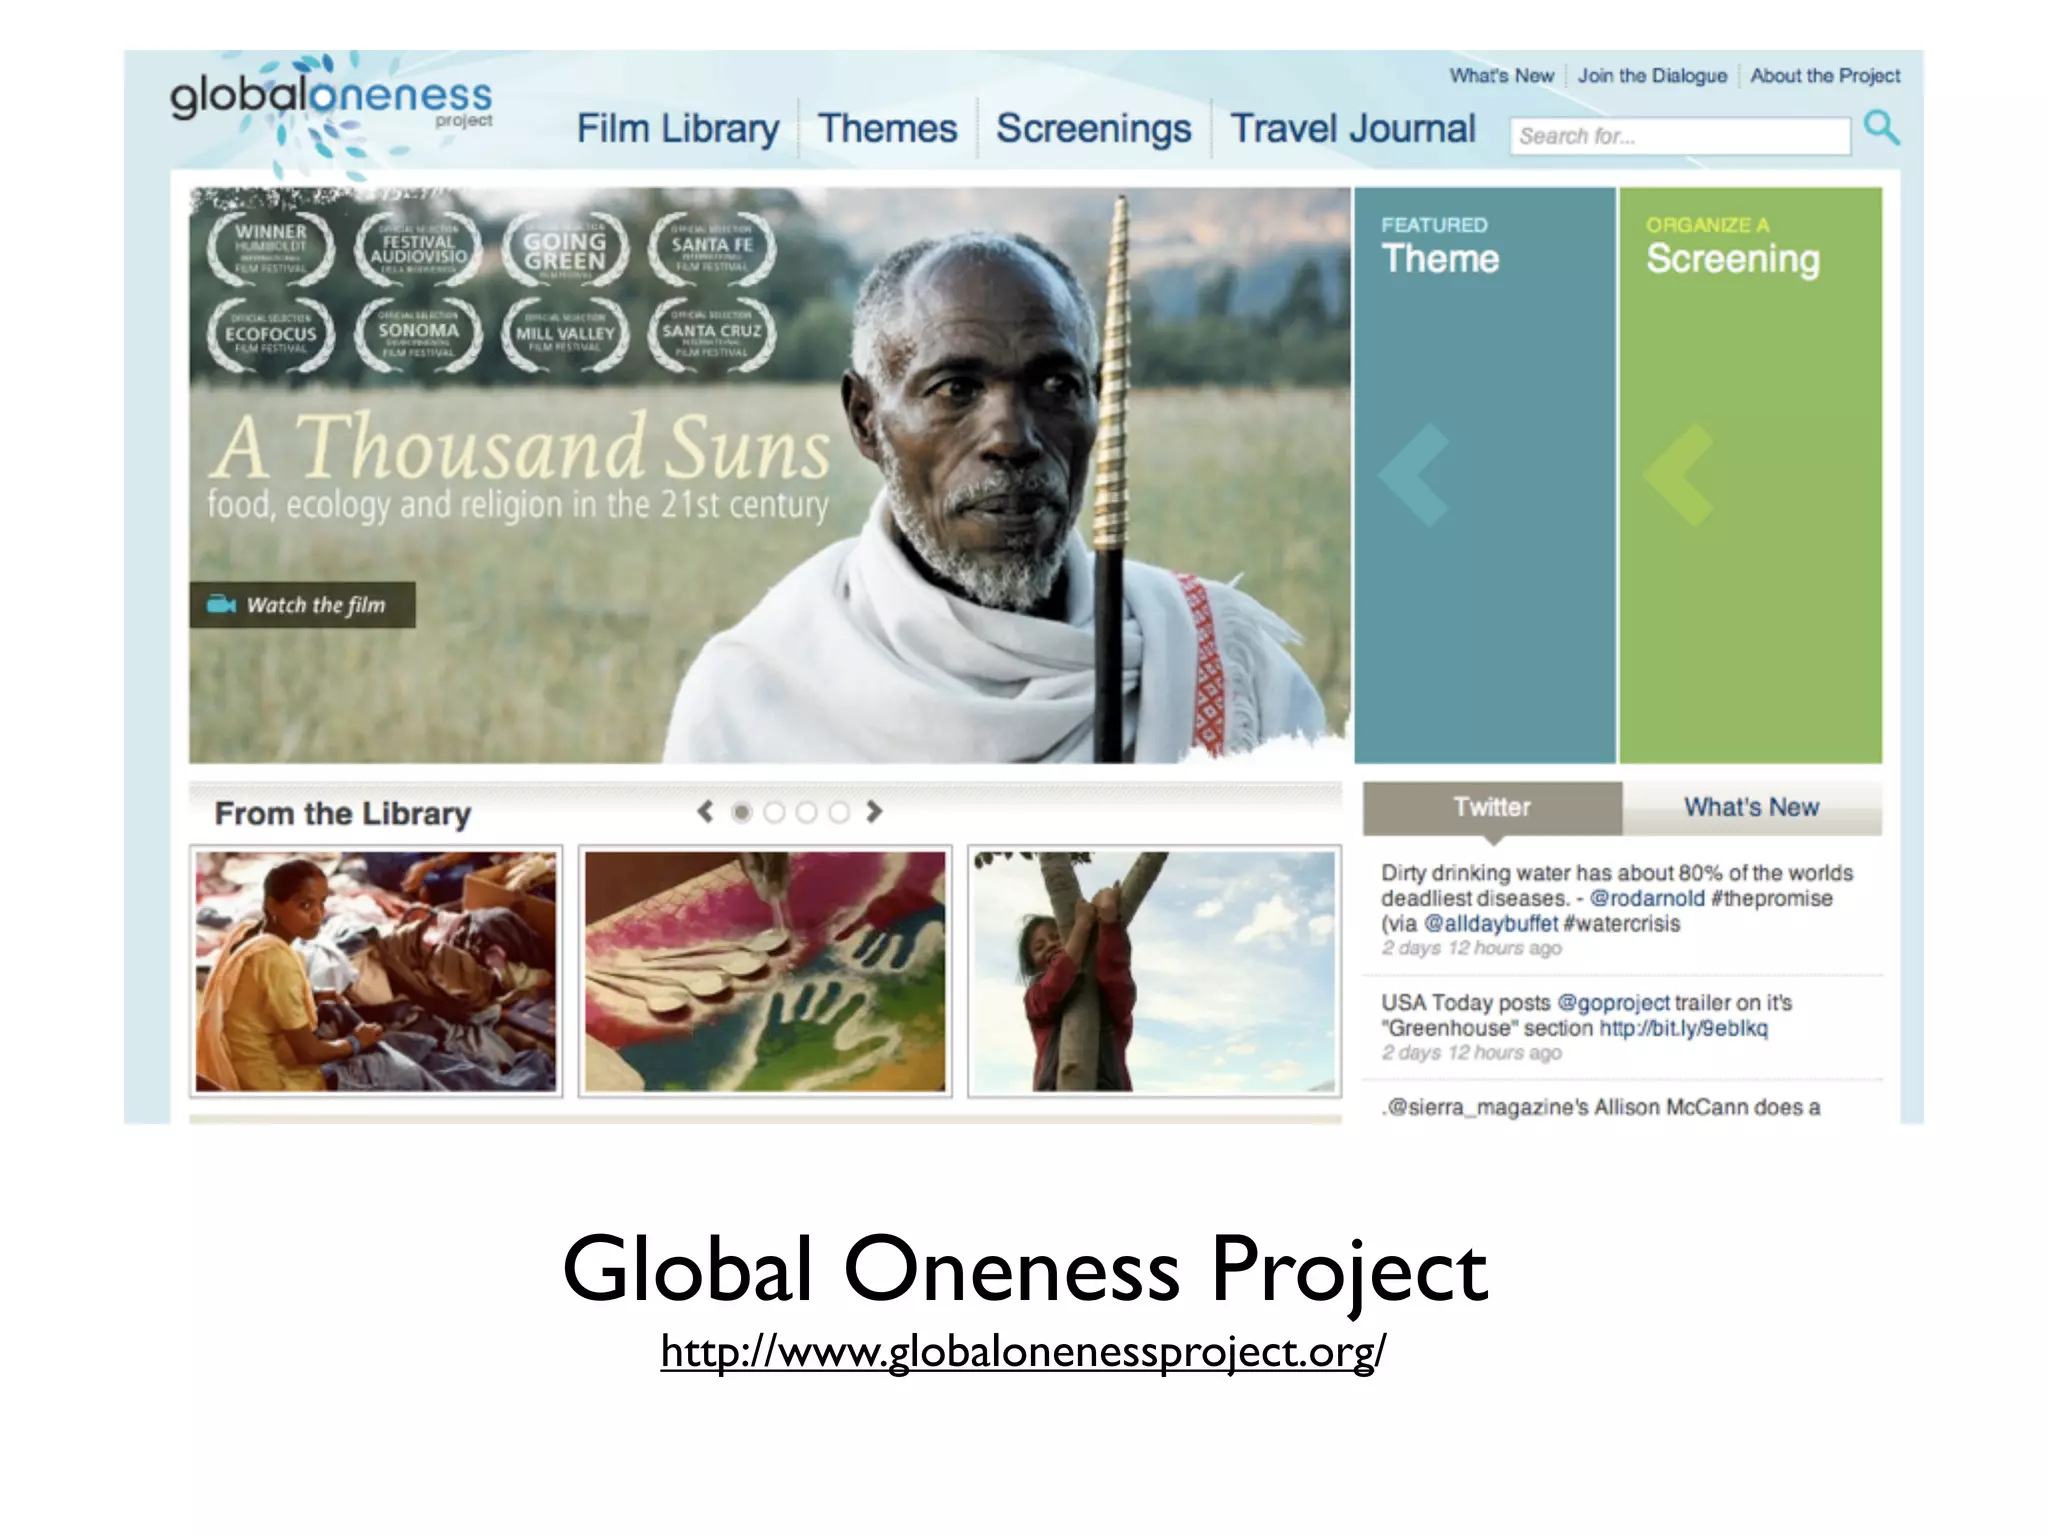Expand the Organize a Screening panel chevron
Screen dimensions: 2048x1536
pos(1679,475)
